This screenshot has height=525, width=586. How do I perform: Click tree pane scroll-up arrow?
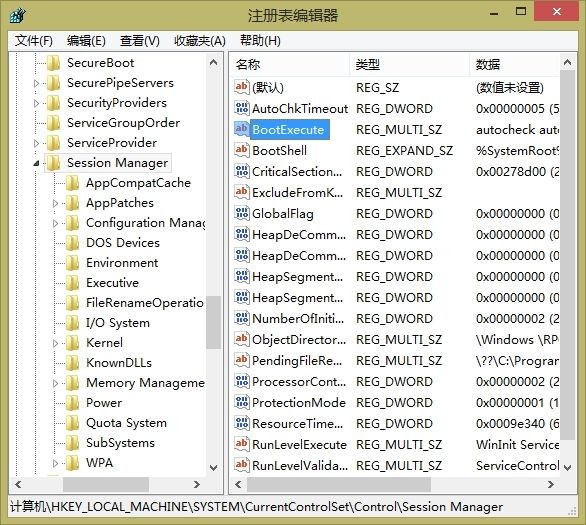pos(213,62)
